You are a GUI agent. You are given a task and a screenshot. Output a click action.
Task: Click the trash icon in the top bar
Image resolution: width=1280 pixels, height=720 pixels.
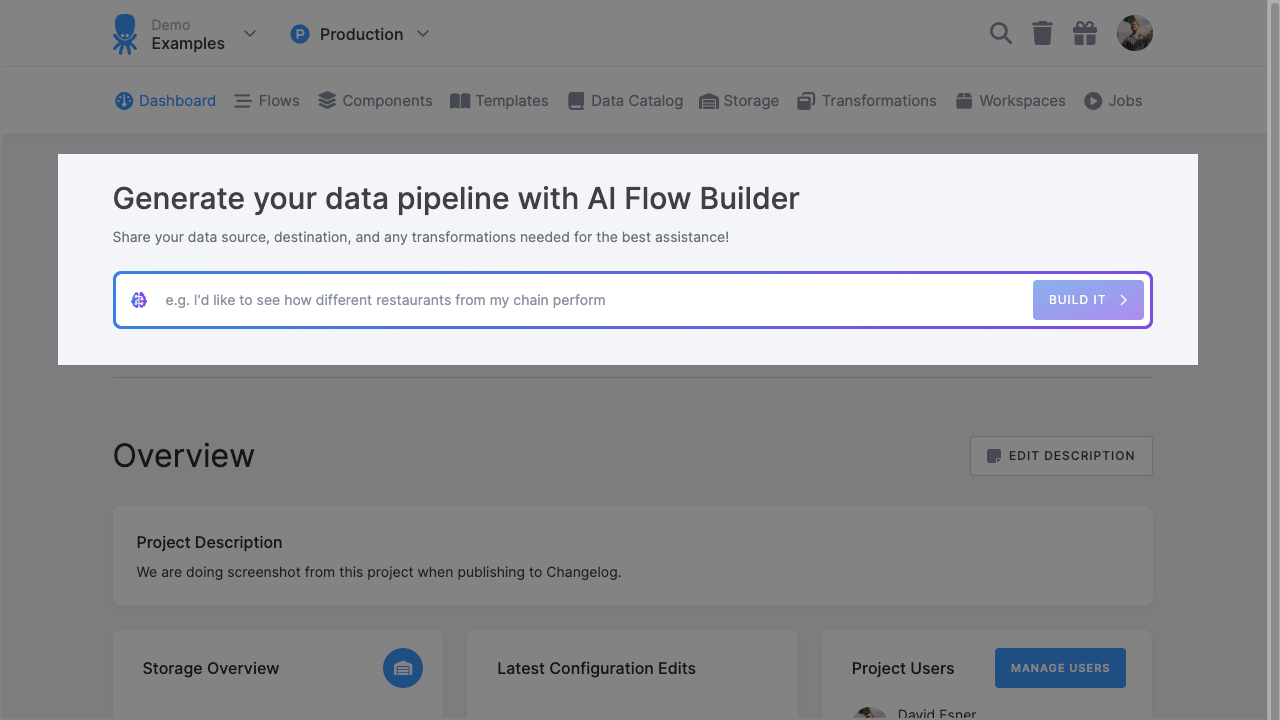1042,33
